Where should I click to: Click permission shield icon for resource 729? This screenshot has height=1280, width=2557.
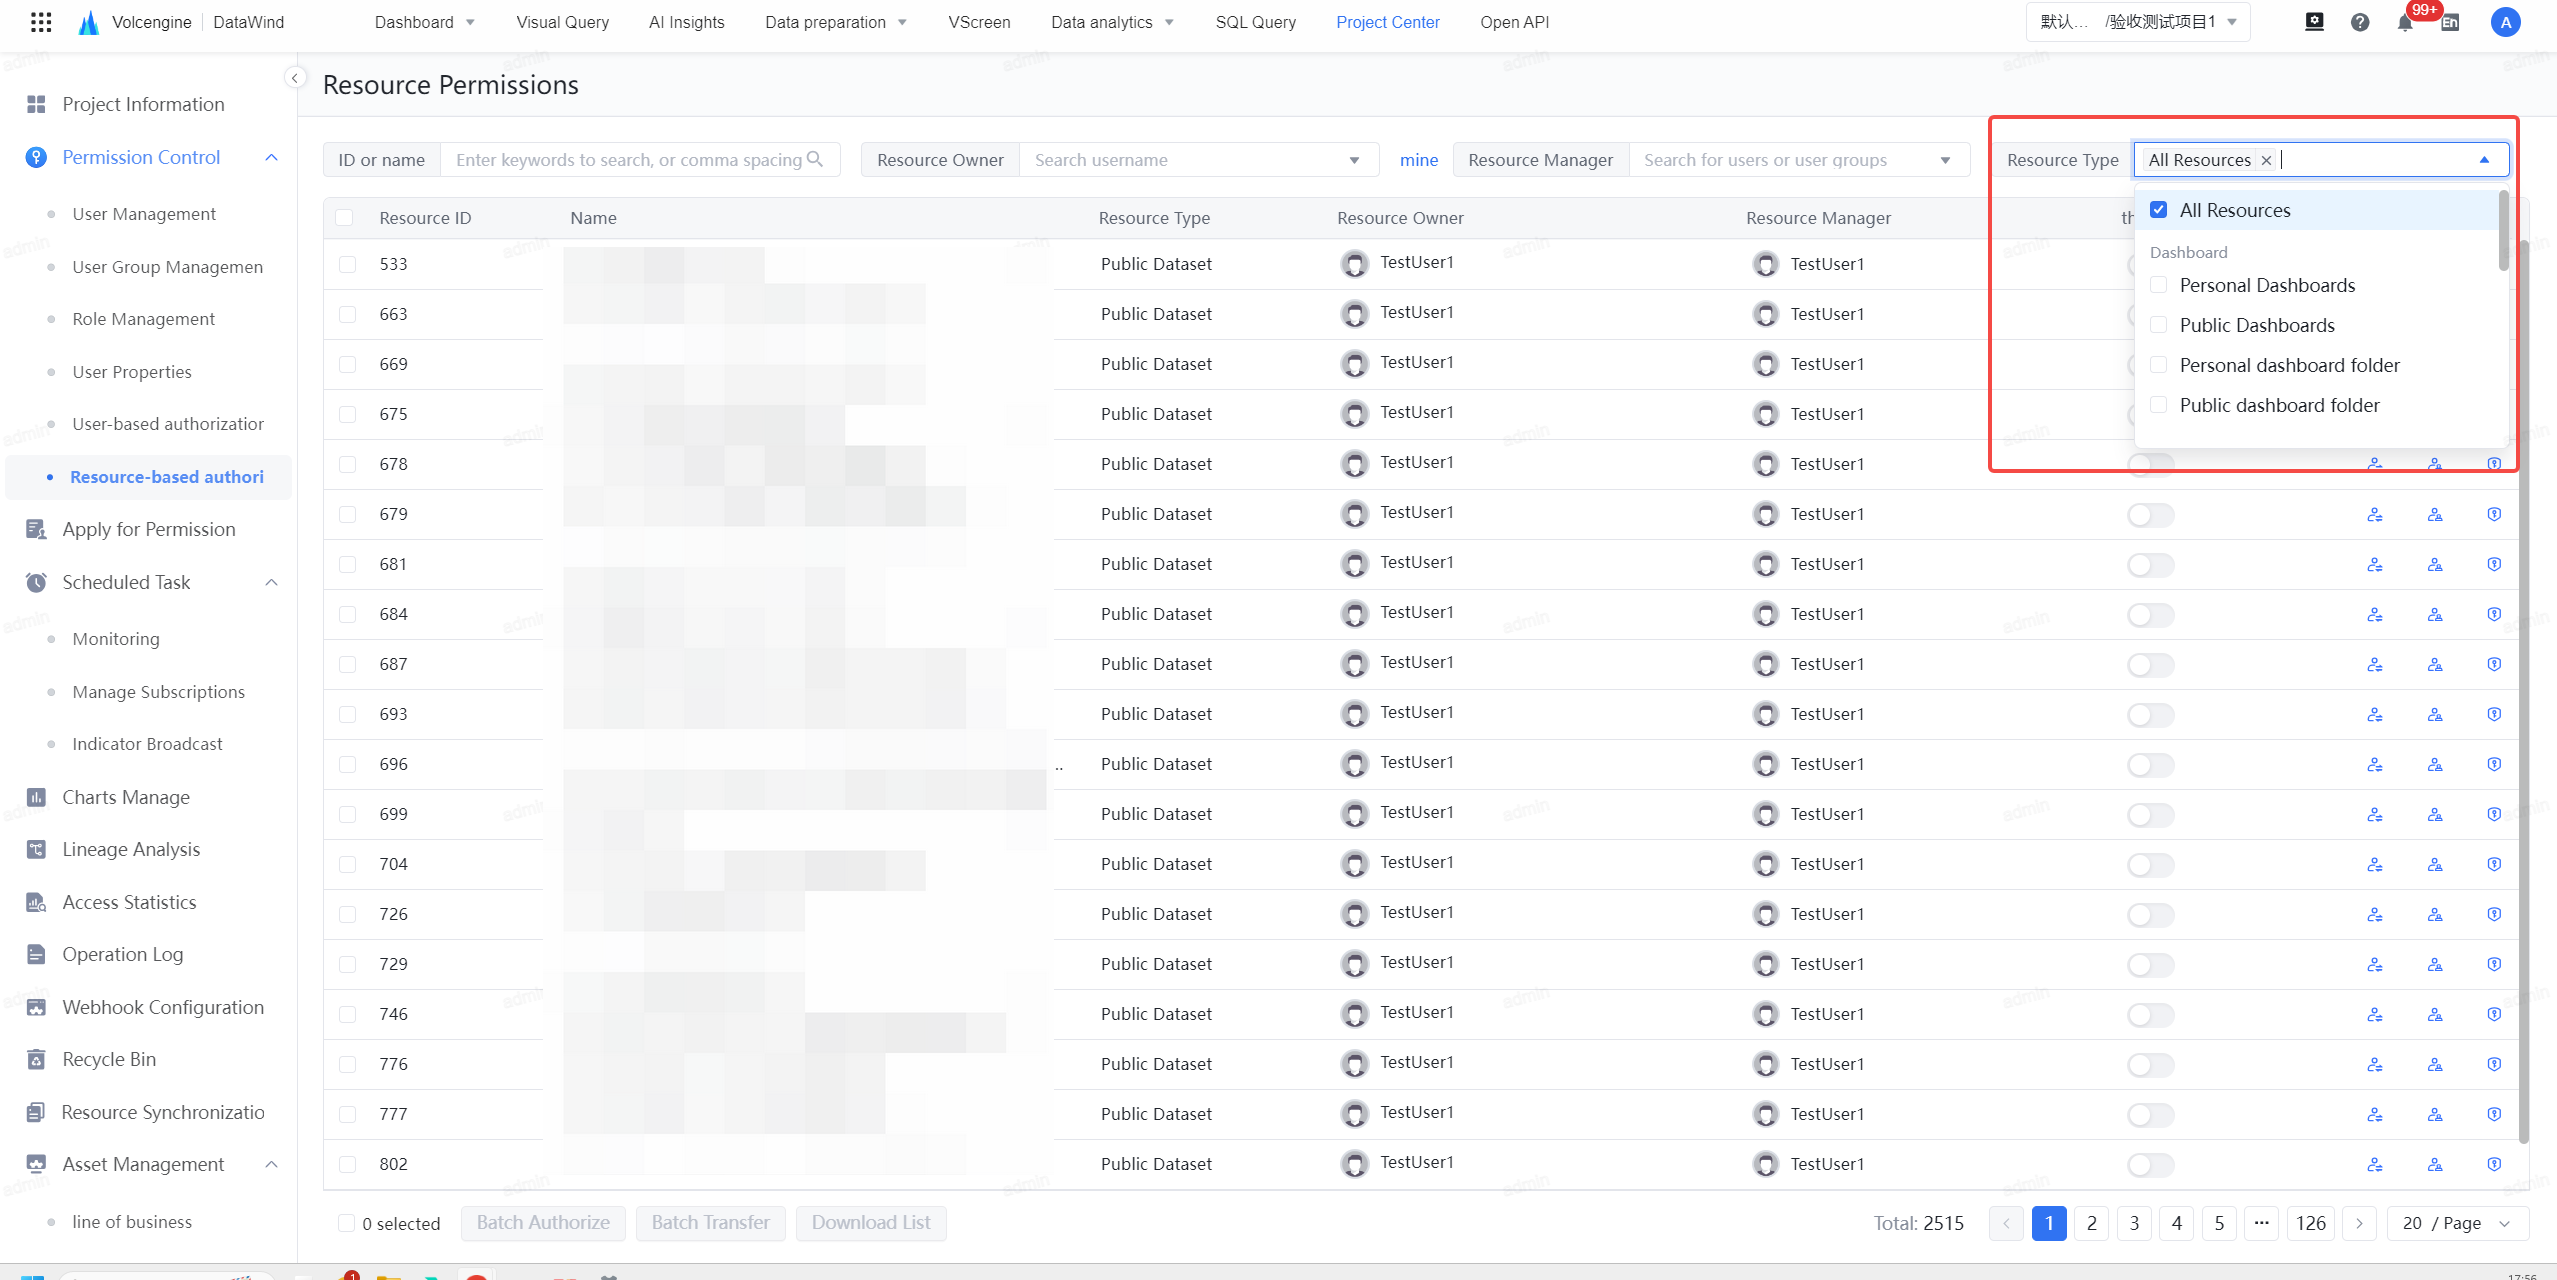[x=2494, y=964]
